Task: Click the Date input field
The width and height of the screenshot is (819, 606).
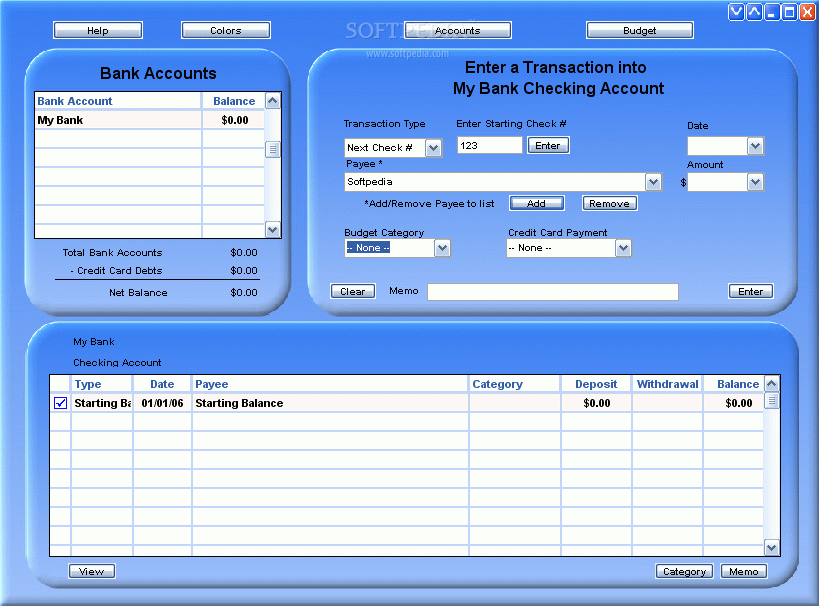Action: 718,146
